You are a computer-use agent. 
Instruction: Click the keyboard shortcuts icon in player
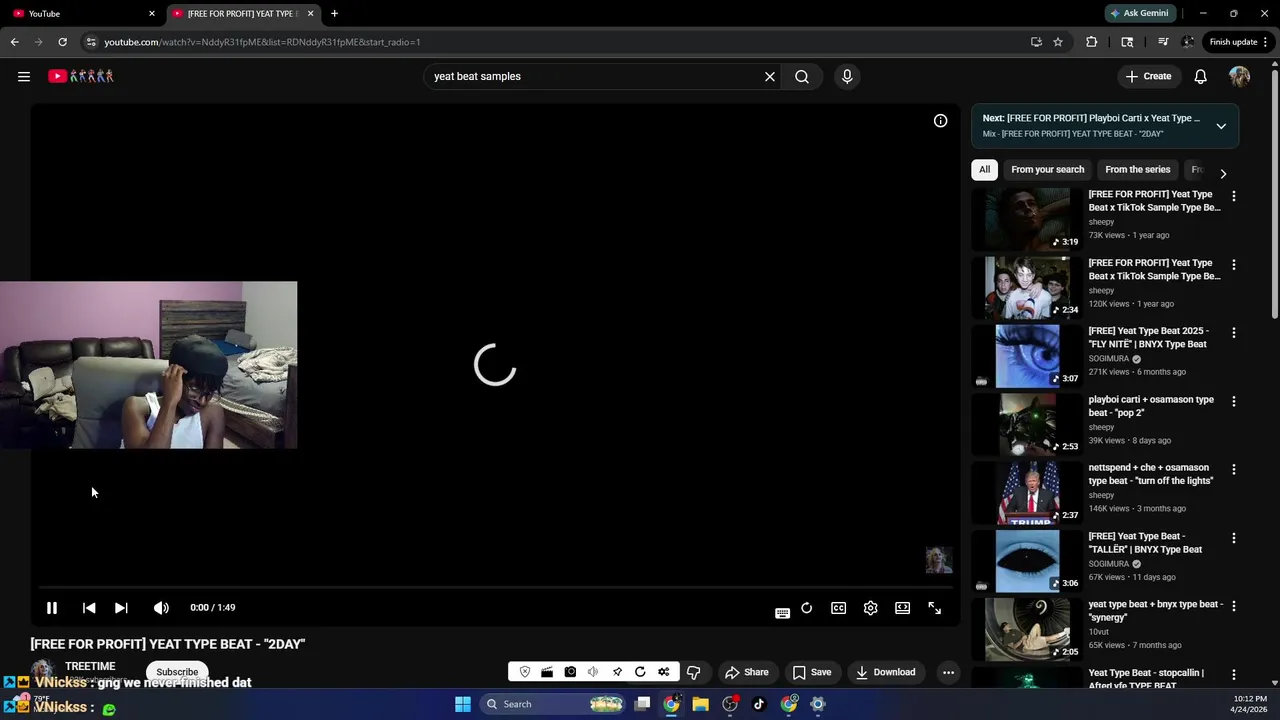coord(782,613)
